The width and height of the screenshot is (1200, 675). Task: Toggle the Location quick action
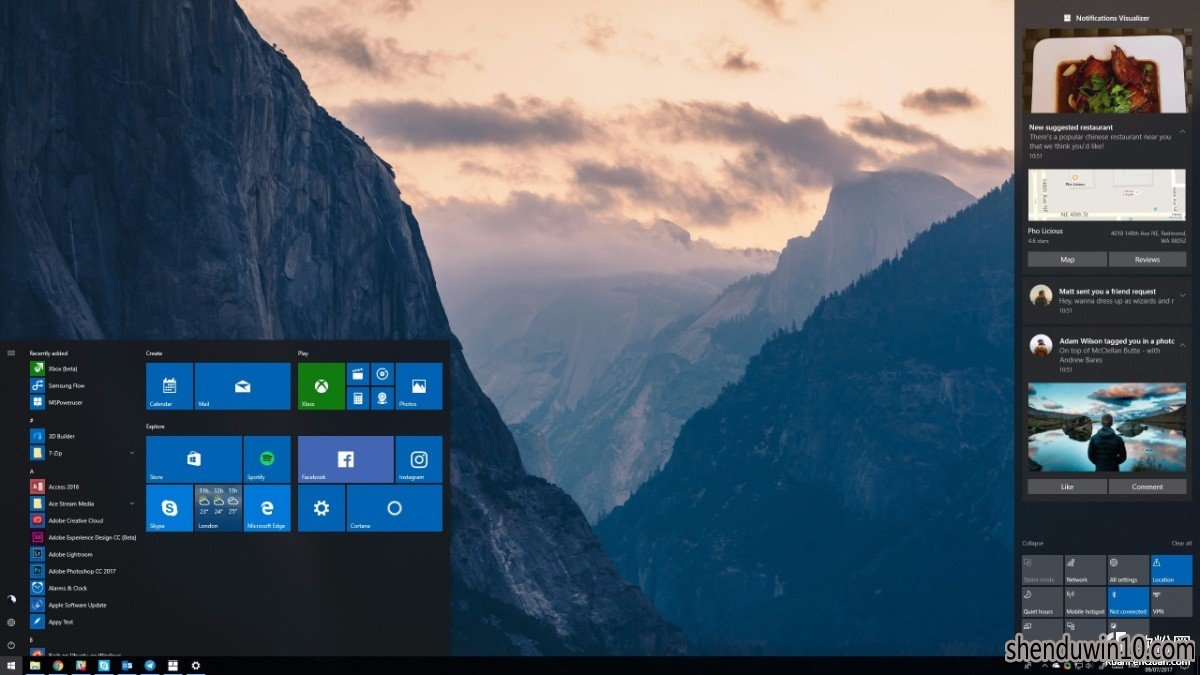point(1171,570)
